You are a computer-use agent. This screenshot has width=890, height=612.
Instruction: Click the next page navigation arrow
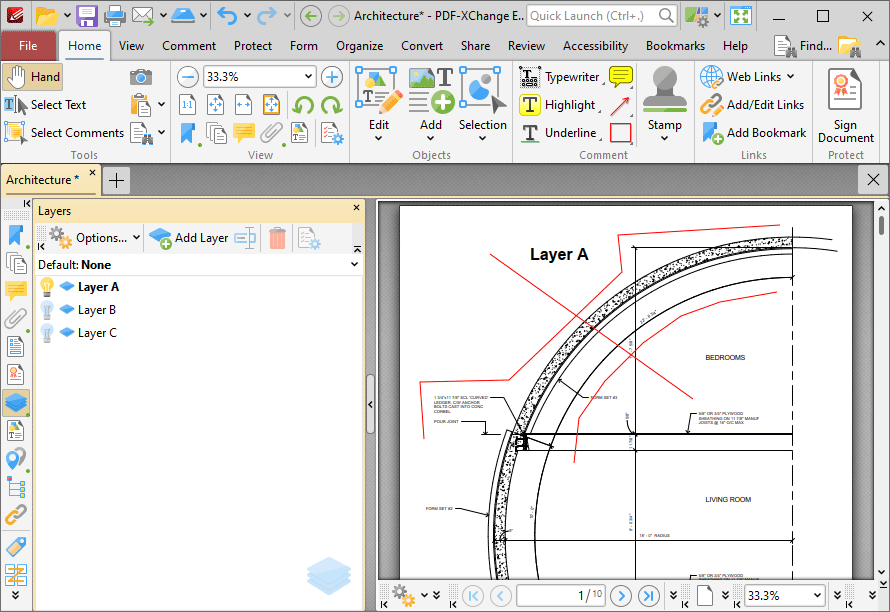[621, 595]
